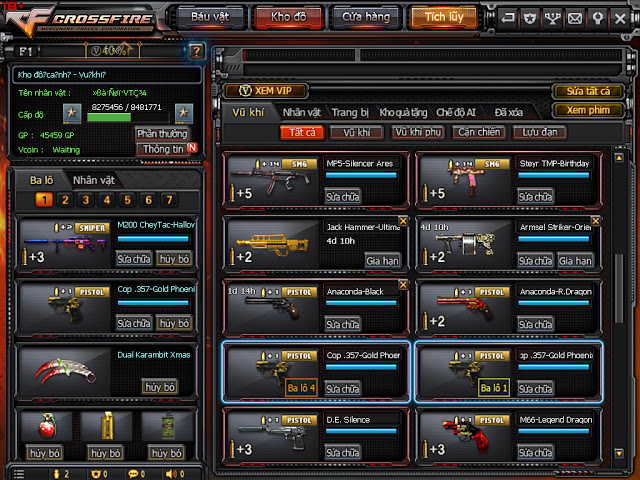Screen dimensions: 640x480
Task: Click the XEM VIP button
Action: coord(266,91)
